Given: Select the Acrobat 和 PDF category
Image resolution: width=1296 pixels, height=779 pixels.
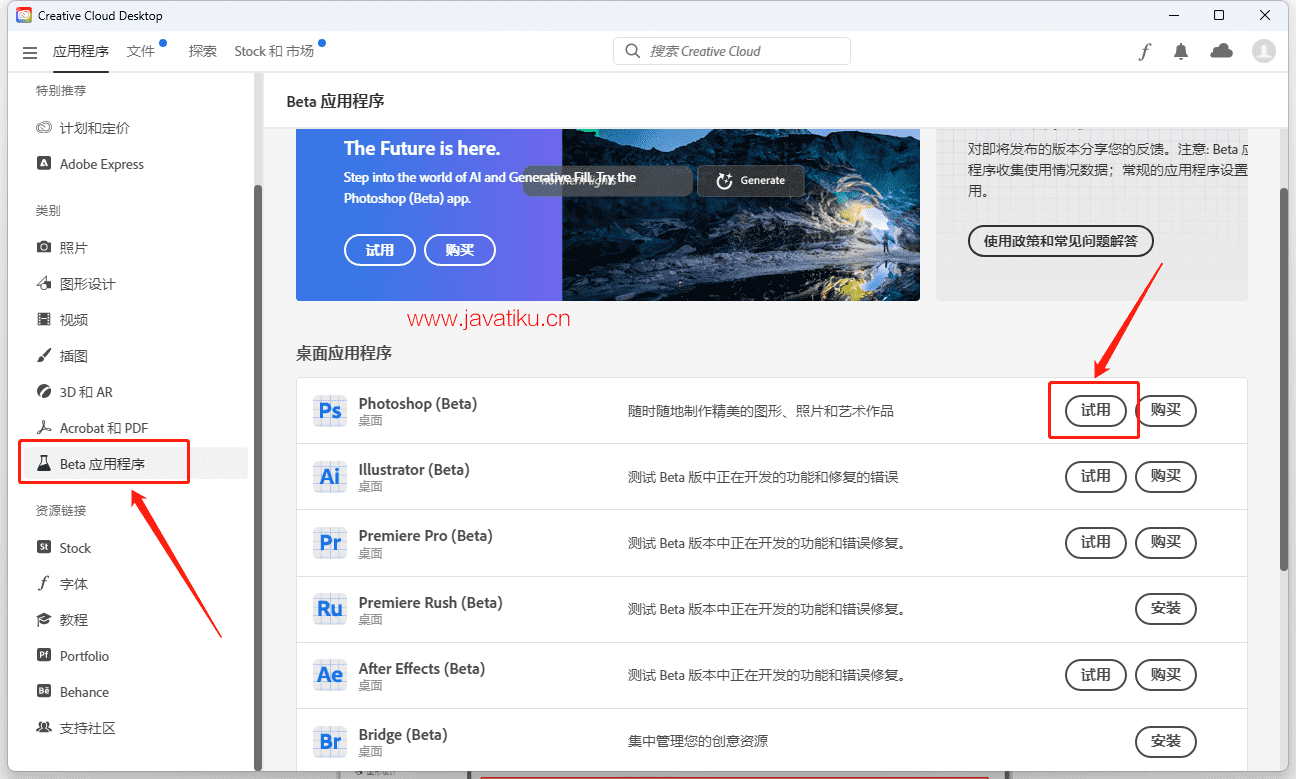Looking at the screenshot, I should (x=92, y=428).
